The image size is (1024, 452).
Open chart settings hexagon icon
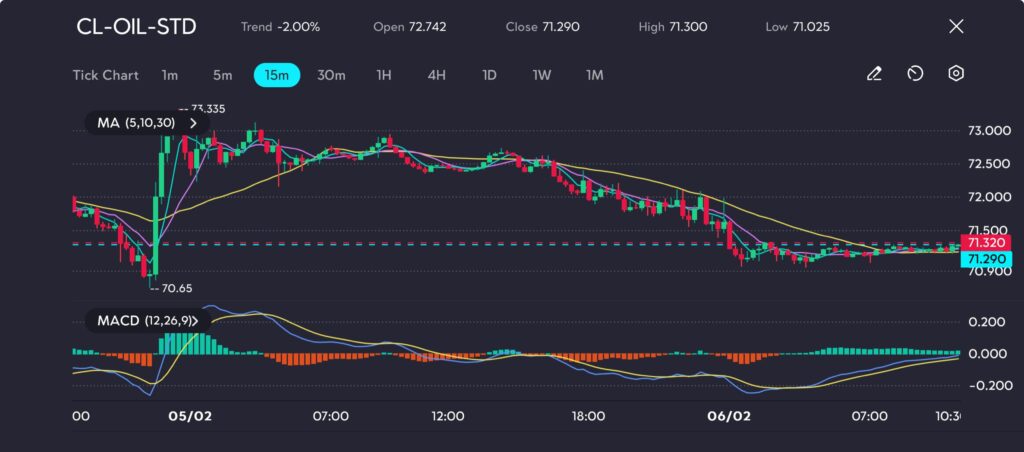pyautogui.click(x=955, y=74)
